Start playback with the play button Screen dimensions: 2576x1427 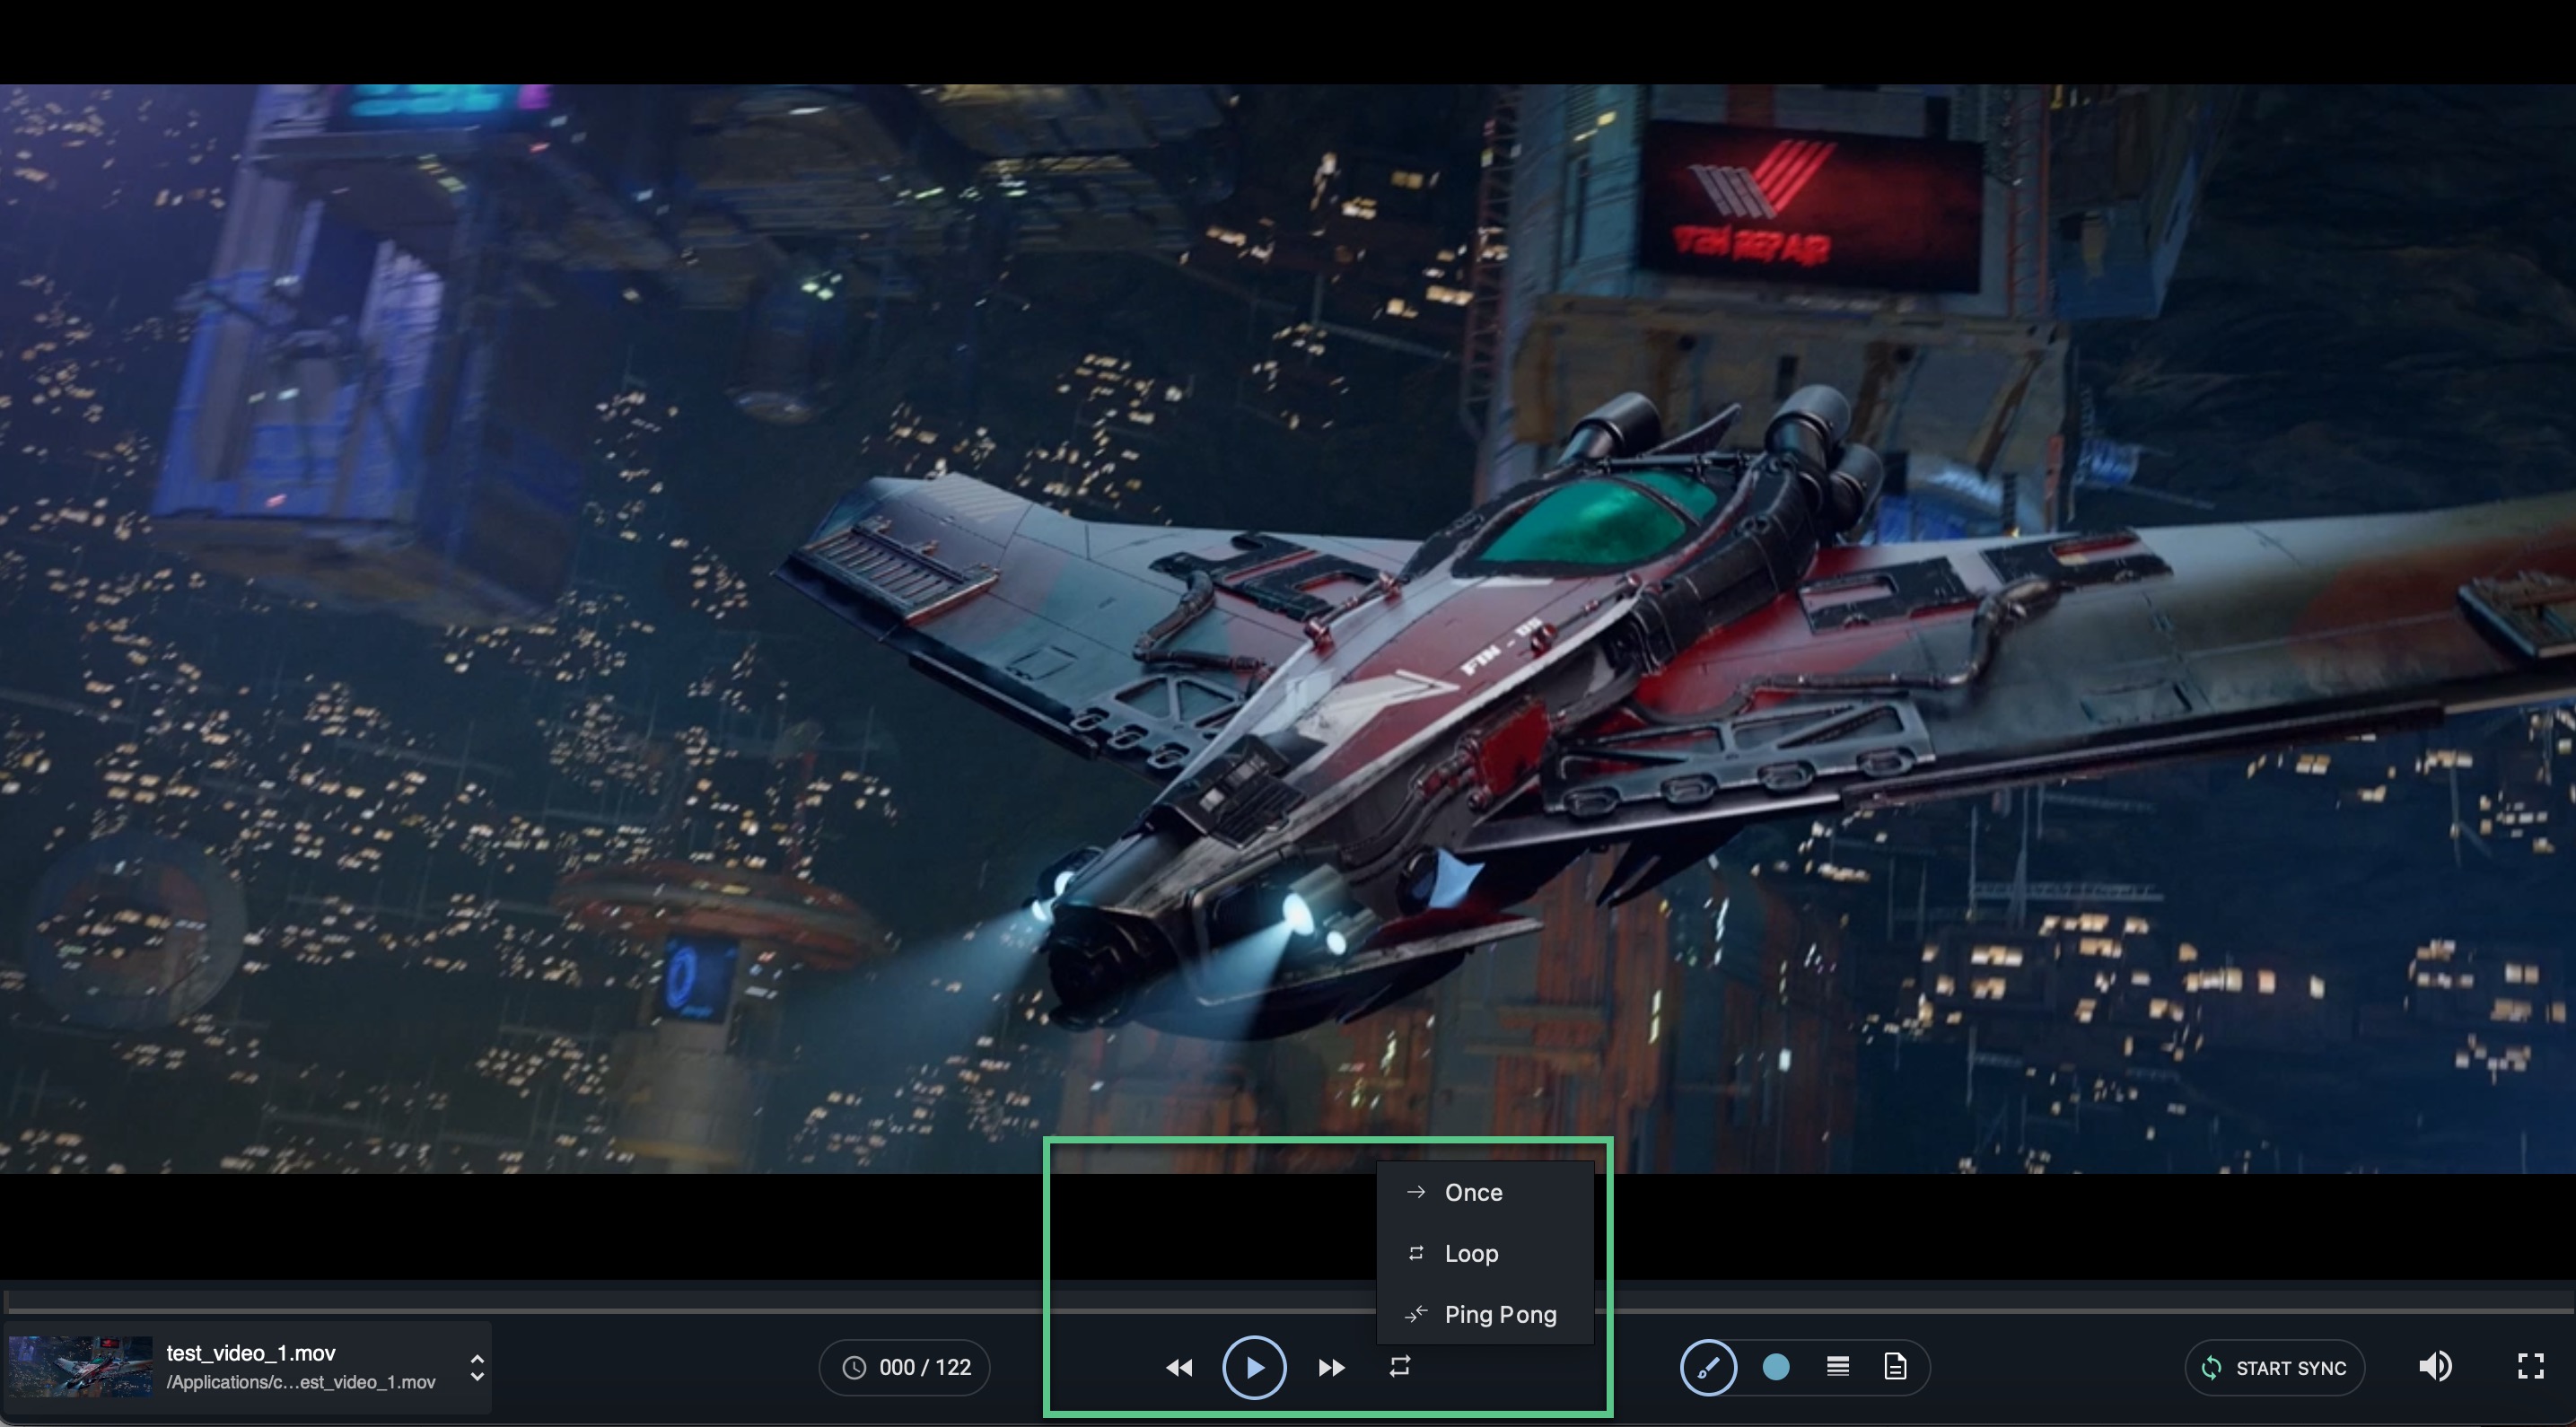pyautogui.click(x=1254, y=1367)
